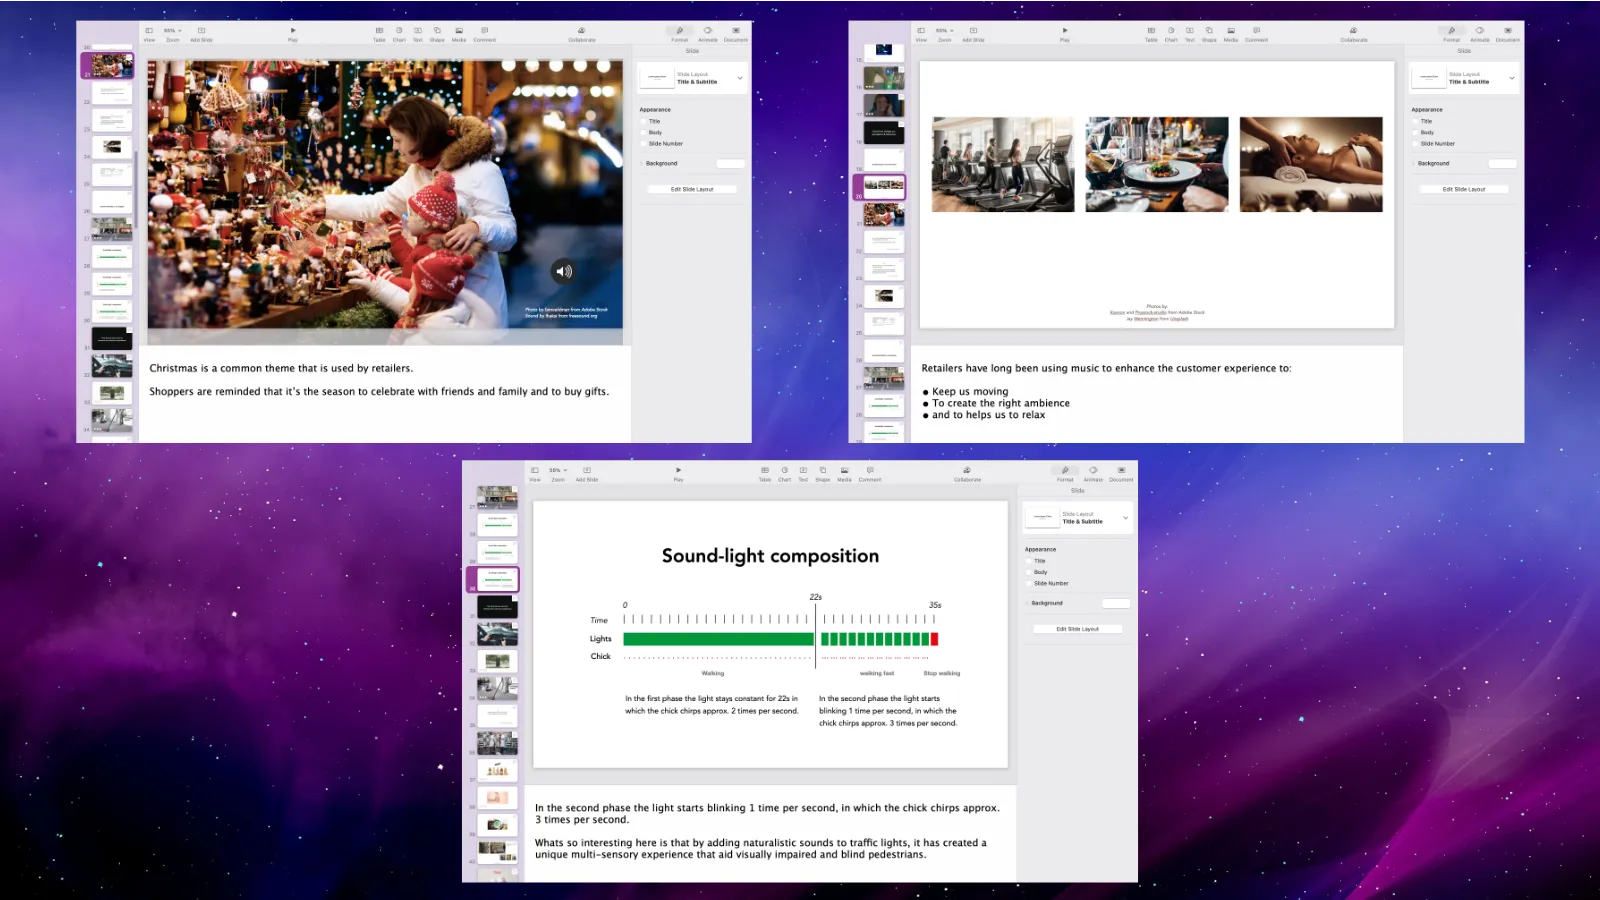1600x900 pixels.
Task: Open Slide Layout dropdown in Christmas market window
Action: 692,78
